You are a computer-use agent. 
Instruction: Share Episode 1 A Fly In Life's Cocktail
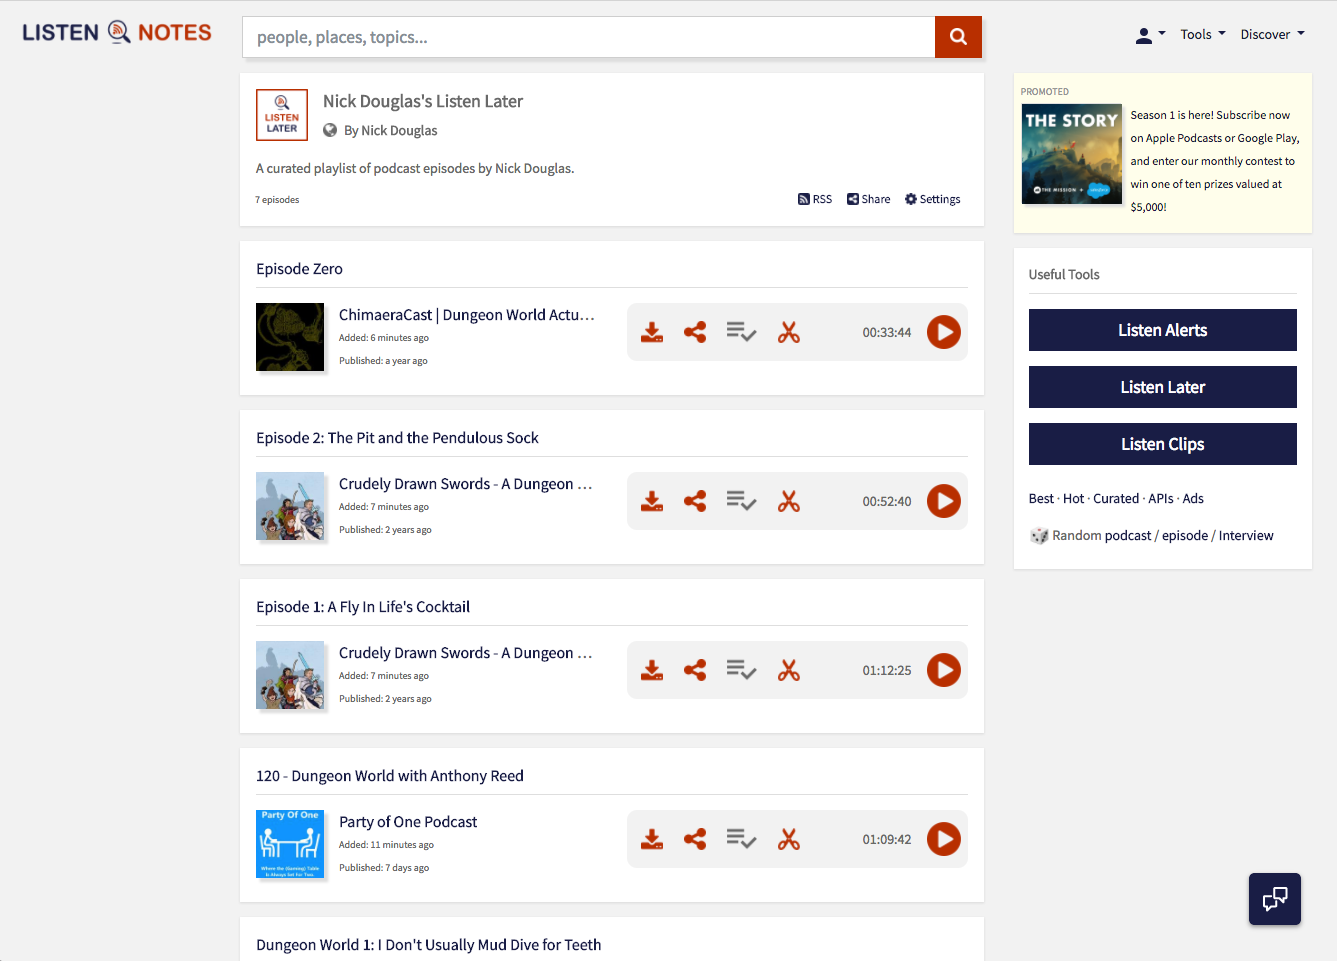(x=695, y=670)
